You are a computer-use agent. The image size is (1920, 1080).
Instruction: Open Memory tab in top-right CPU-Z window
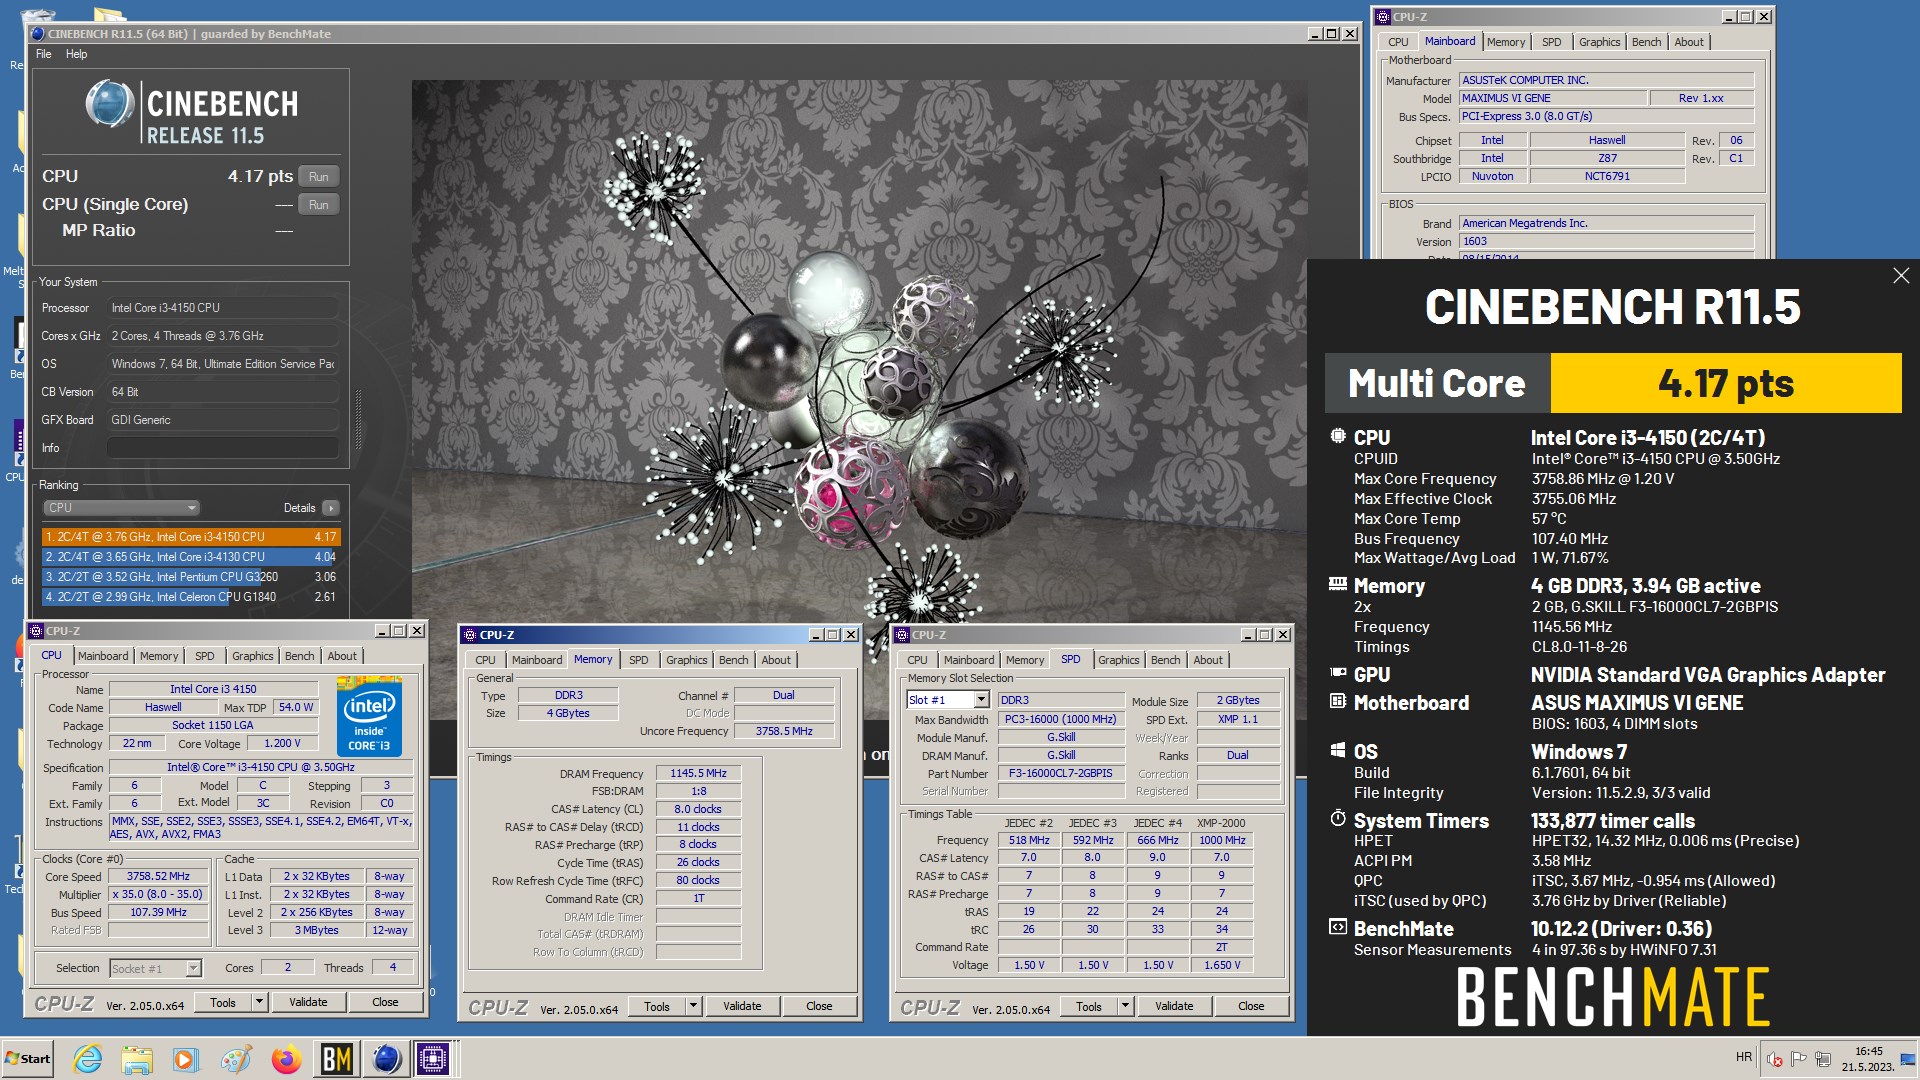1505,42
